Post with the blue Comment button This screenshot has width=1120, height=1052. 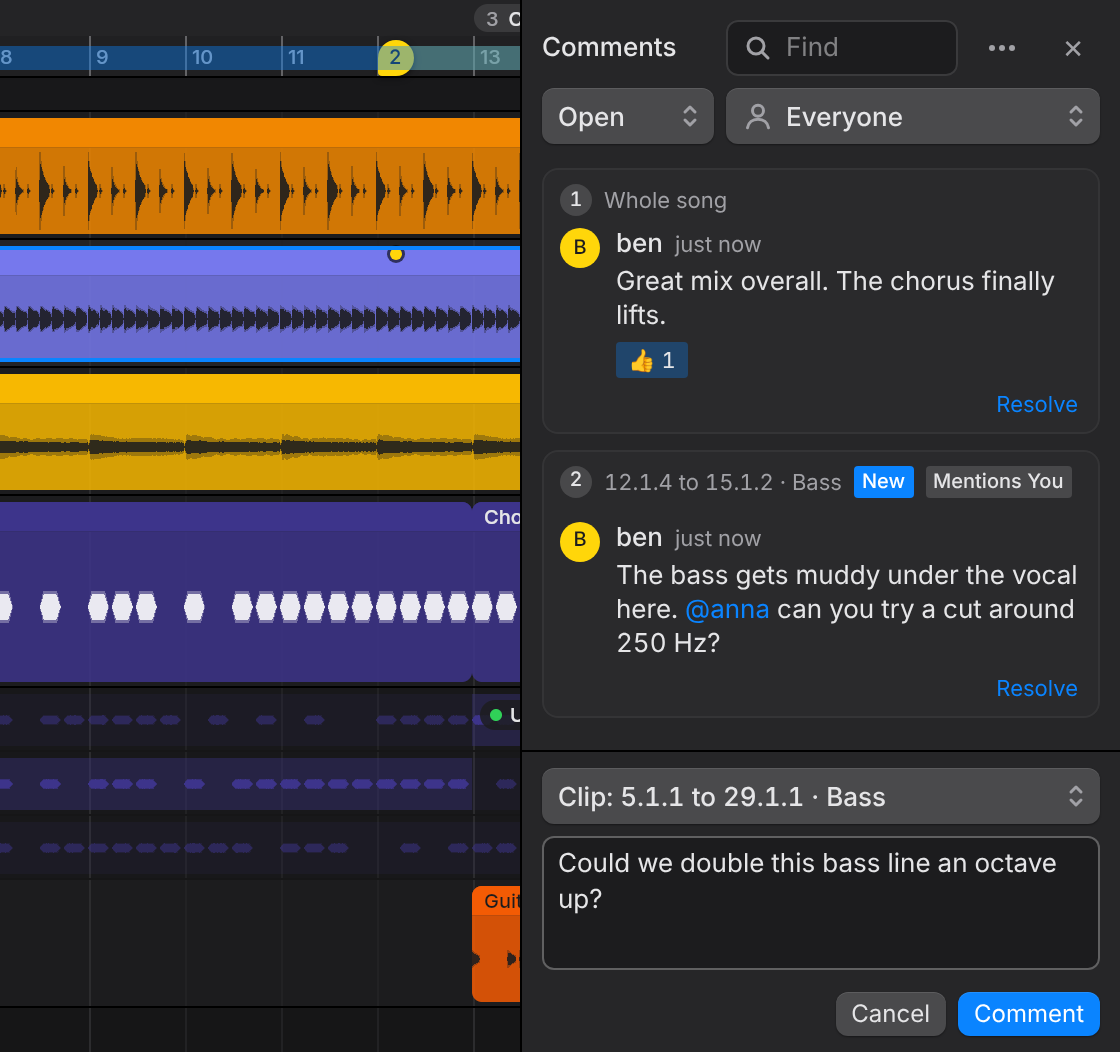(1029, 1013)
